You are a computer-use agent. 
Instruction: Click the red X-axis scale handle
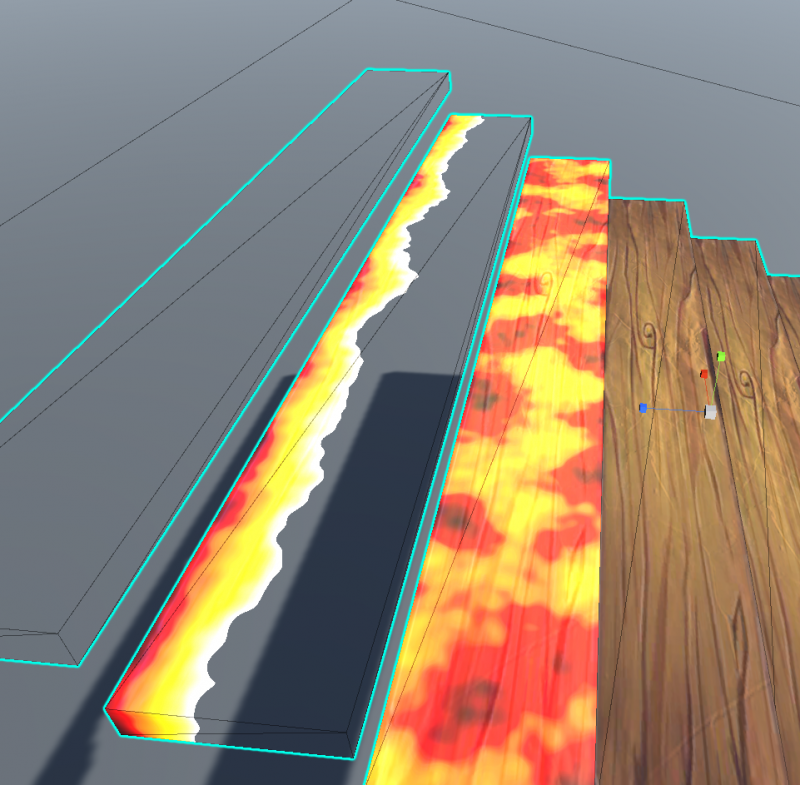click(x=704, y=375)
